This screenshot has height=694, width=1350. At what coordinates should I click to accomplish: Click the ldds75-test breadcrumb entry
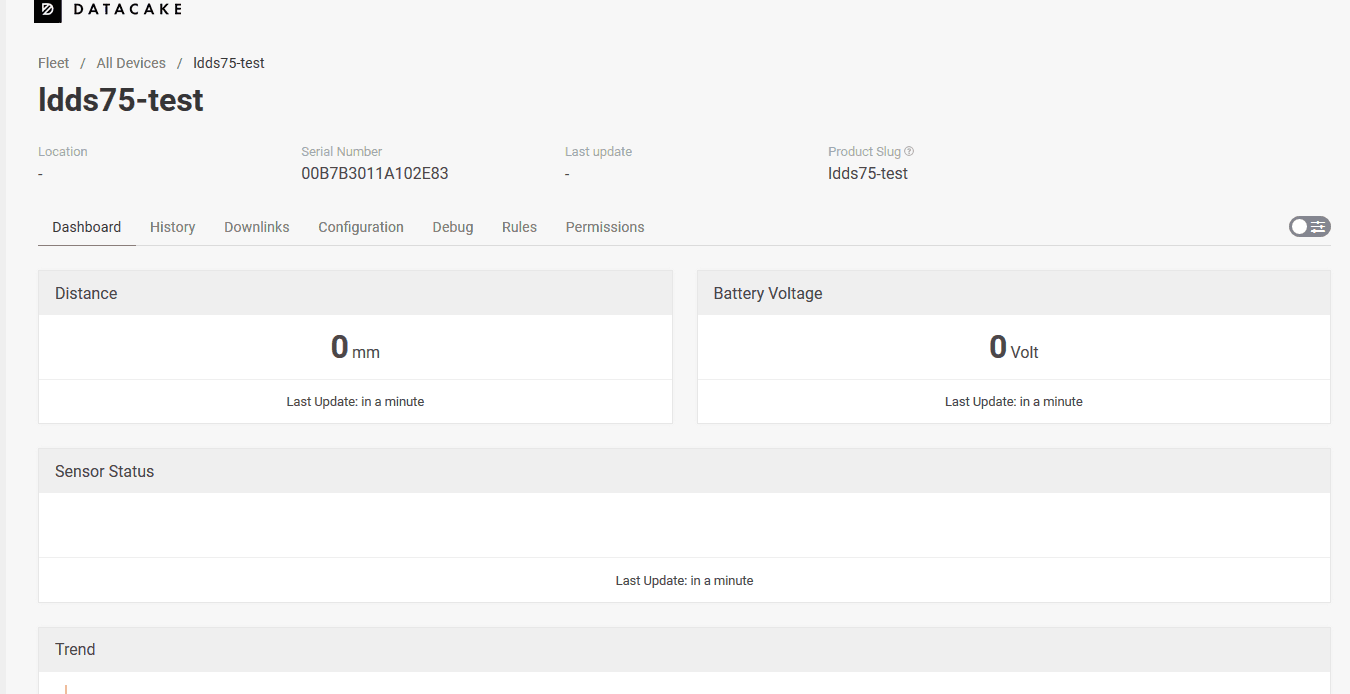229,63
